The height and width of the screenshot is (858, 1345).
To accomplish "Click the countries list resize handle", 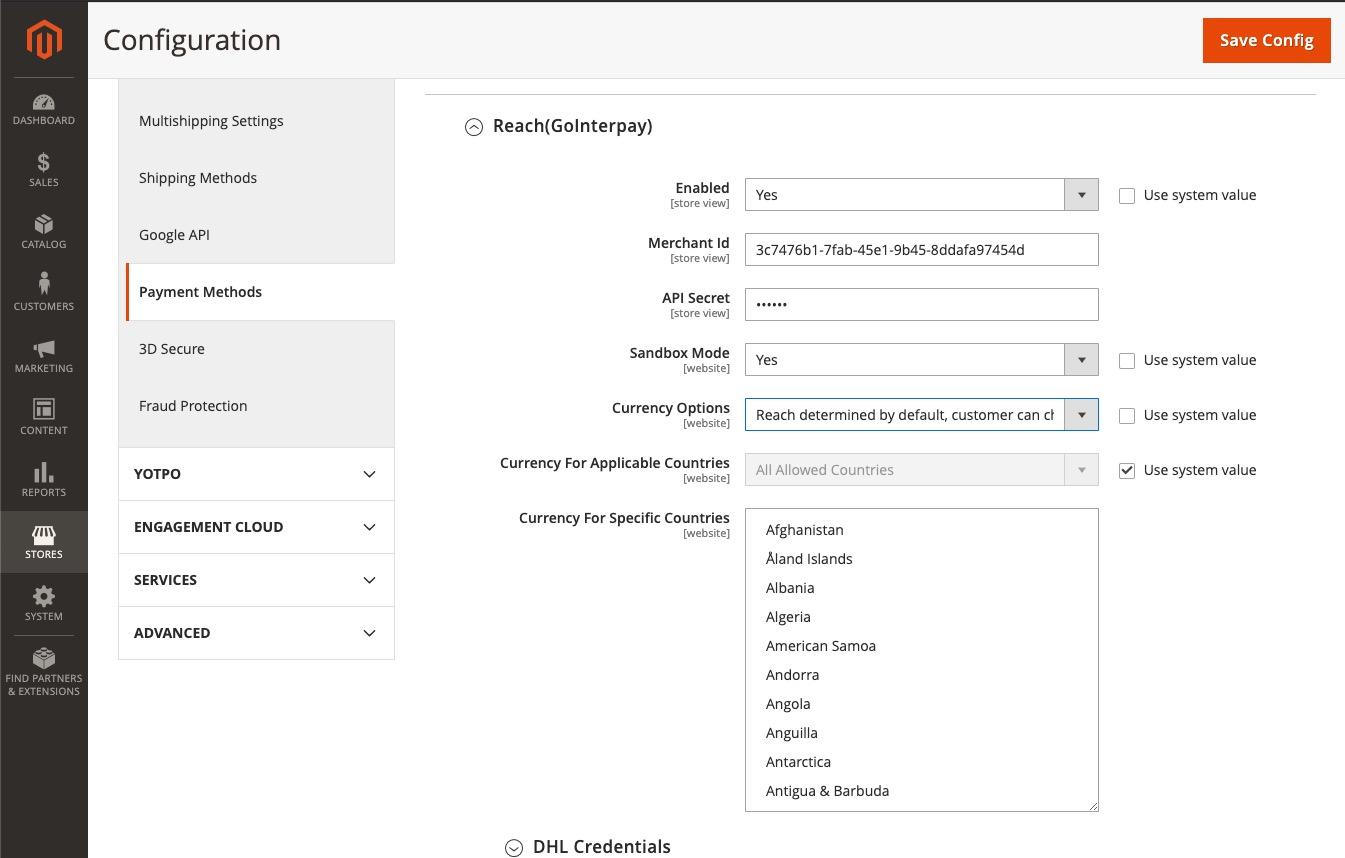I will (1092, 805).
